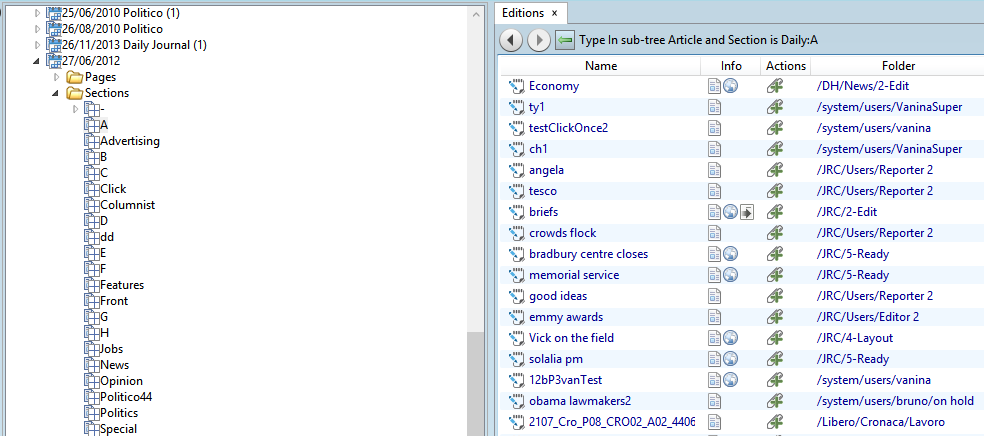The width and height of the screenshot is (984, 436).
Task: Click the actions icon for ty1
Action: (x=776, y=107)
